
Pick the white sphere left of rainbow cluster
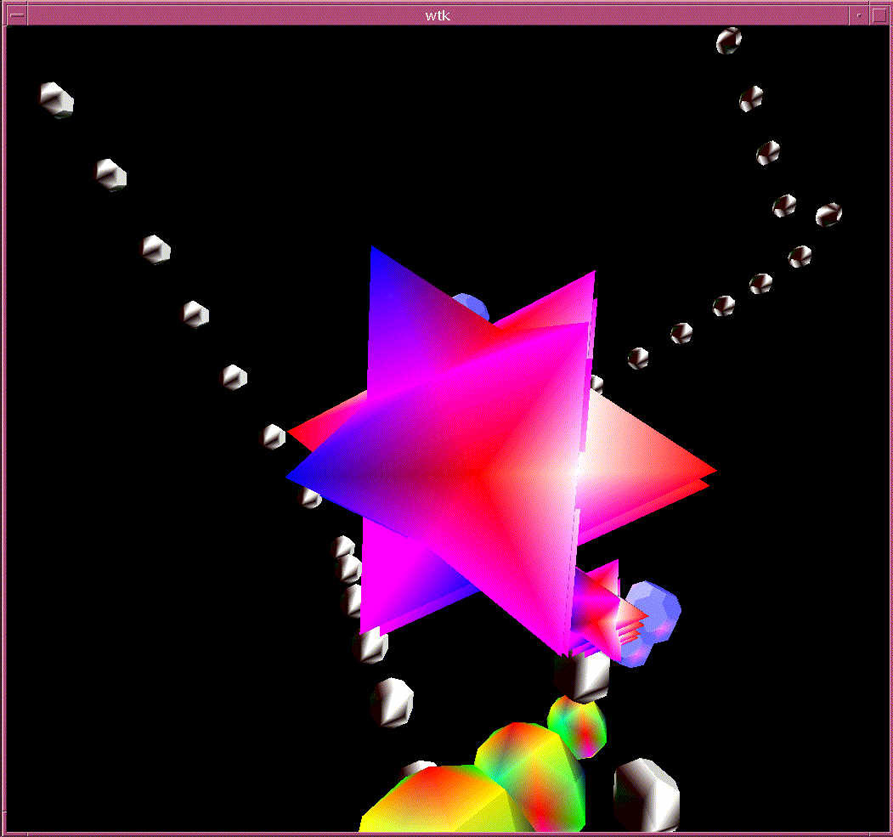(391, 702)
